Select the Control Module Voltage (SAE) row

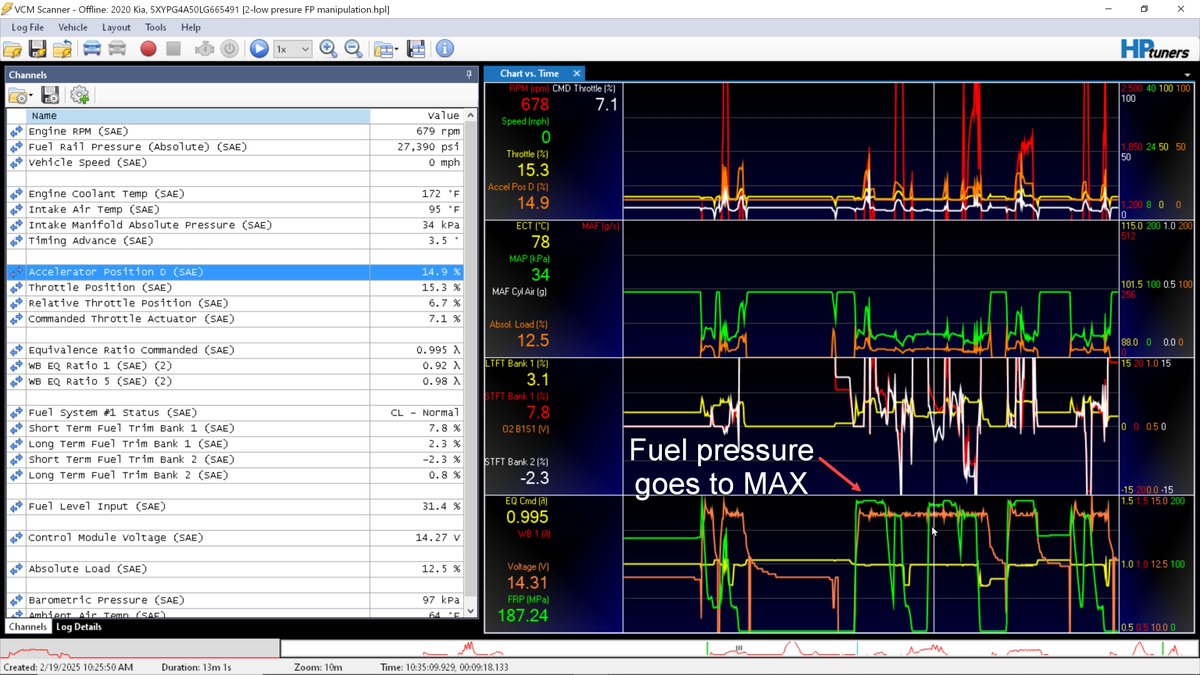click(235, 537)
